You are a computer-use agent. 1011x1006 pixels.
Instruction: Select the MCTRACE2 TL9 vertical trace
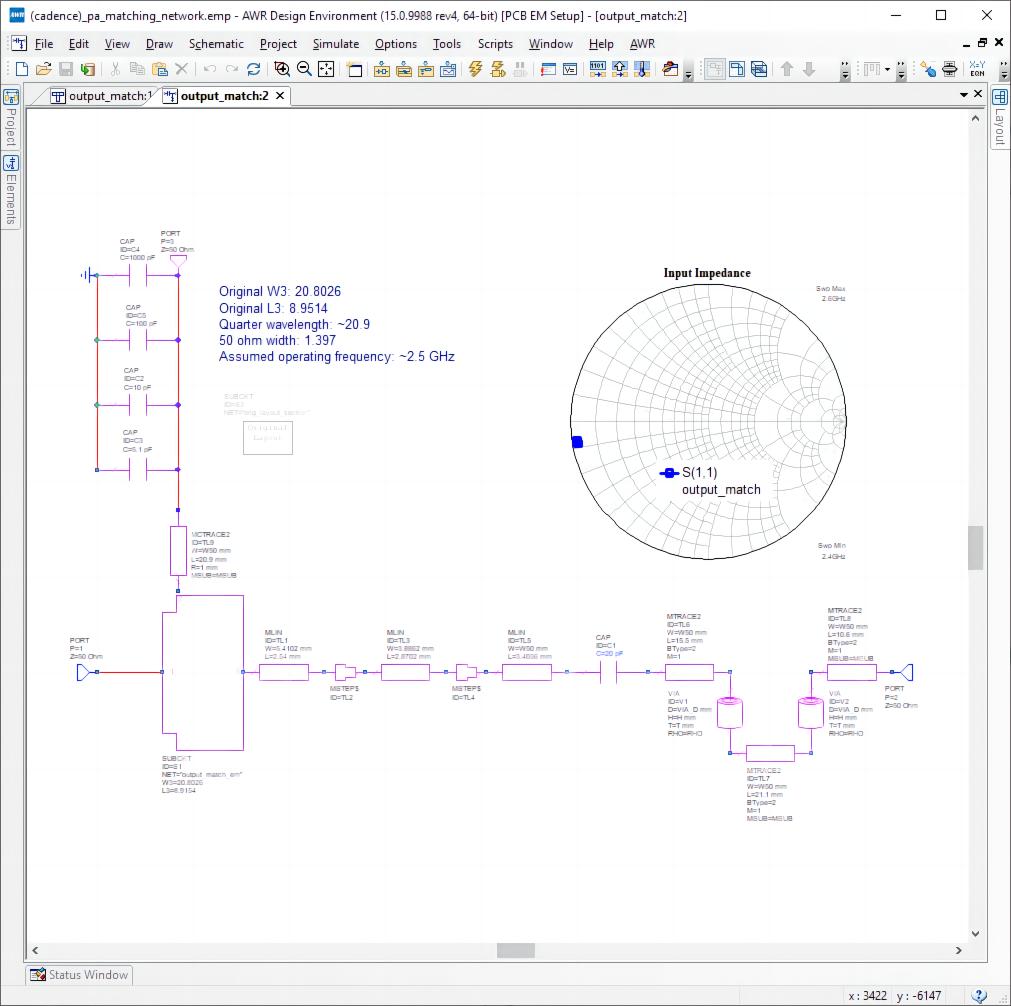click(179, 551)
